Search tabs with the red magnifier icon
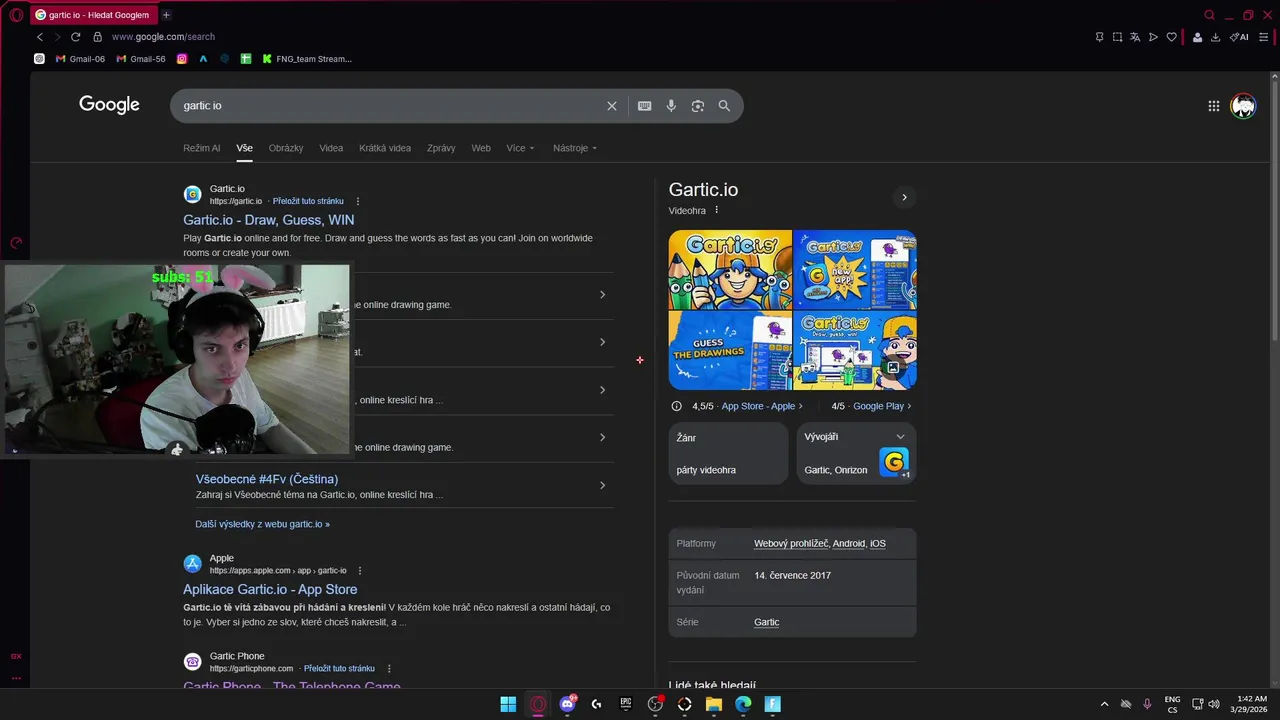Screen dimensions: 1280x720 (1210, 15)
